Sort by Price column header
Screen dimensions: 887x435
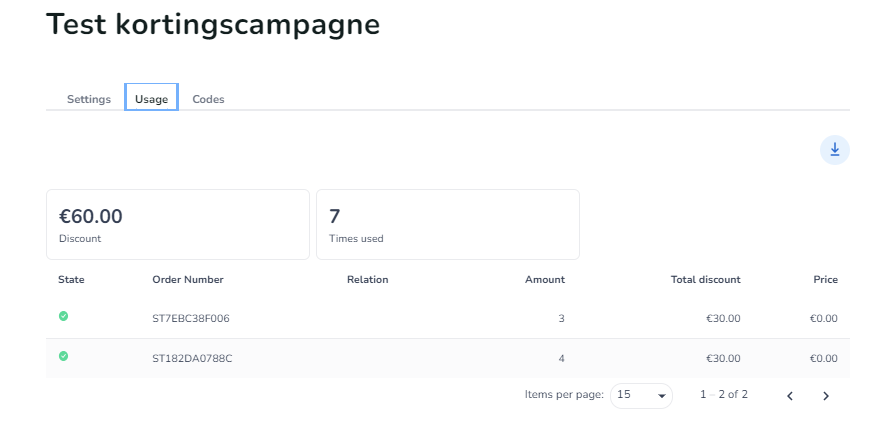(x=825, y=280)
